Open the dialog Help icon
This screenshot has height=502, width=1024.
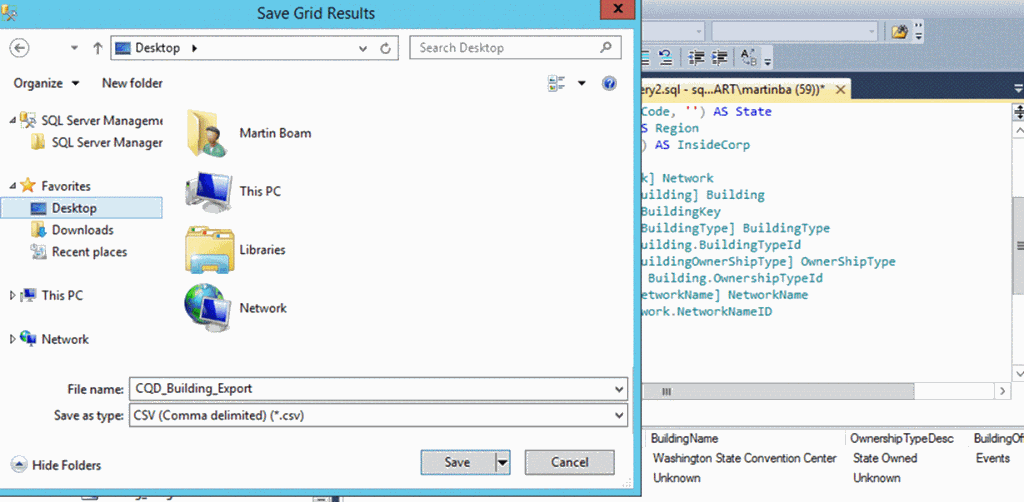(x=609, y=83)
